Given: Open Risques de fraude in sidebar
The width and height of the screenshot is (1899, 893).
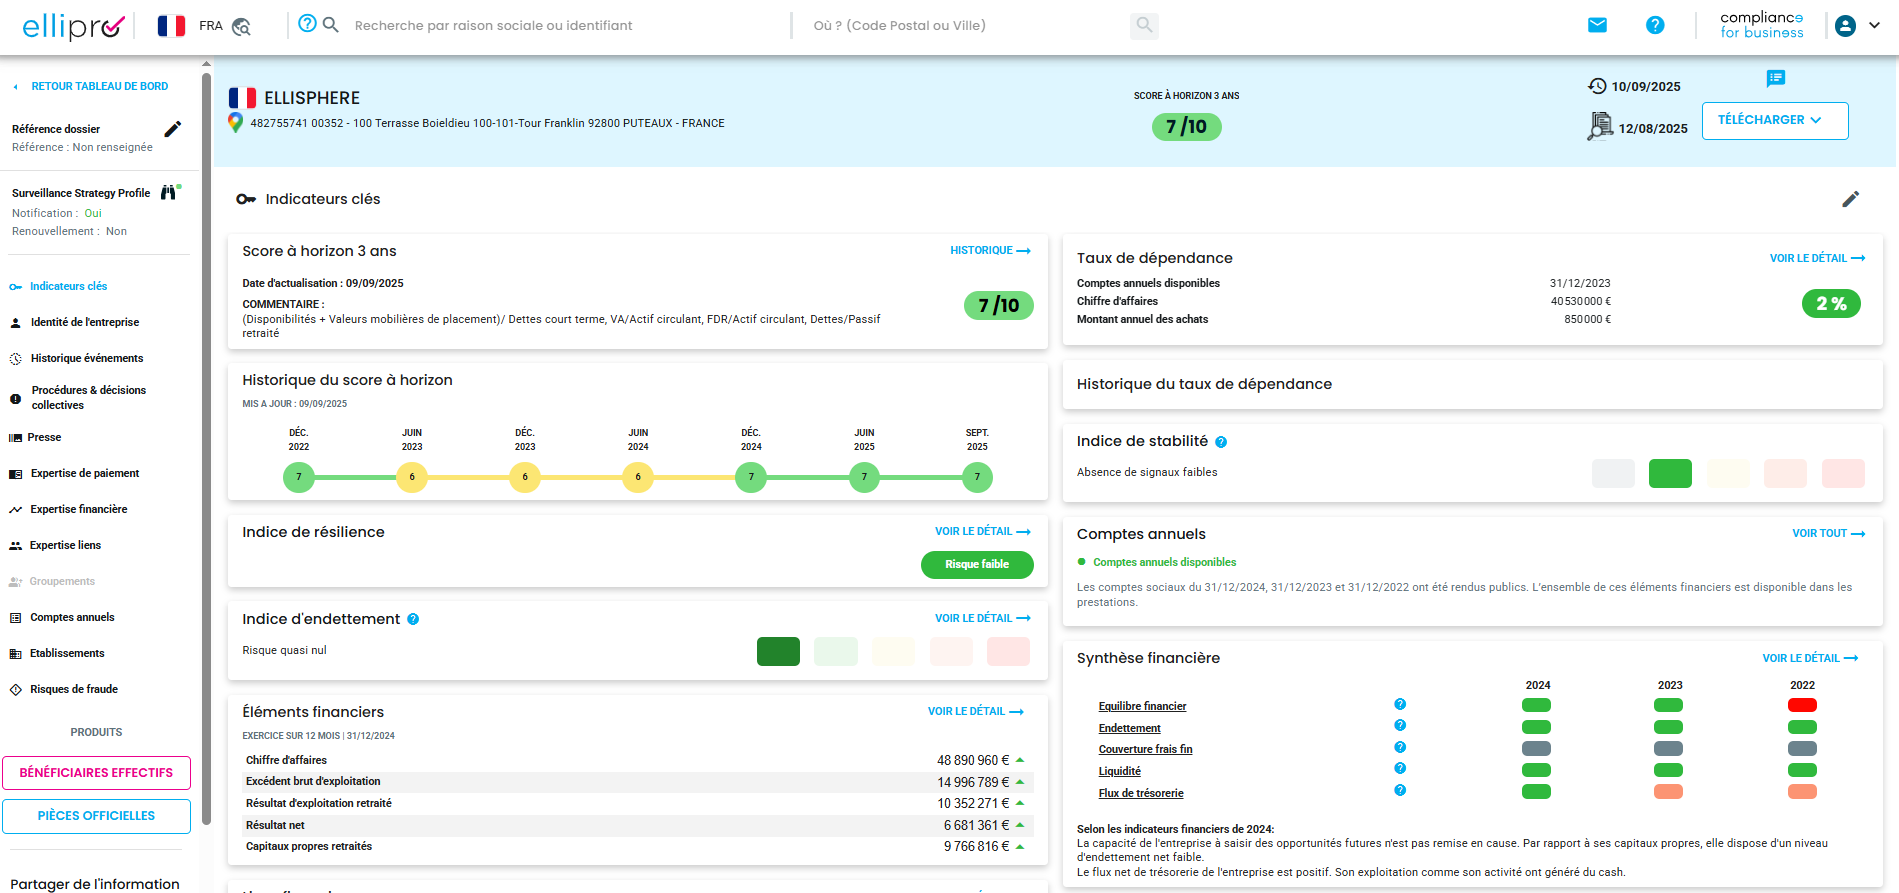Looking at the screenshot, I should (74, 689).
